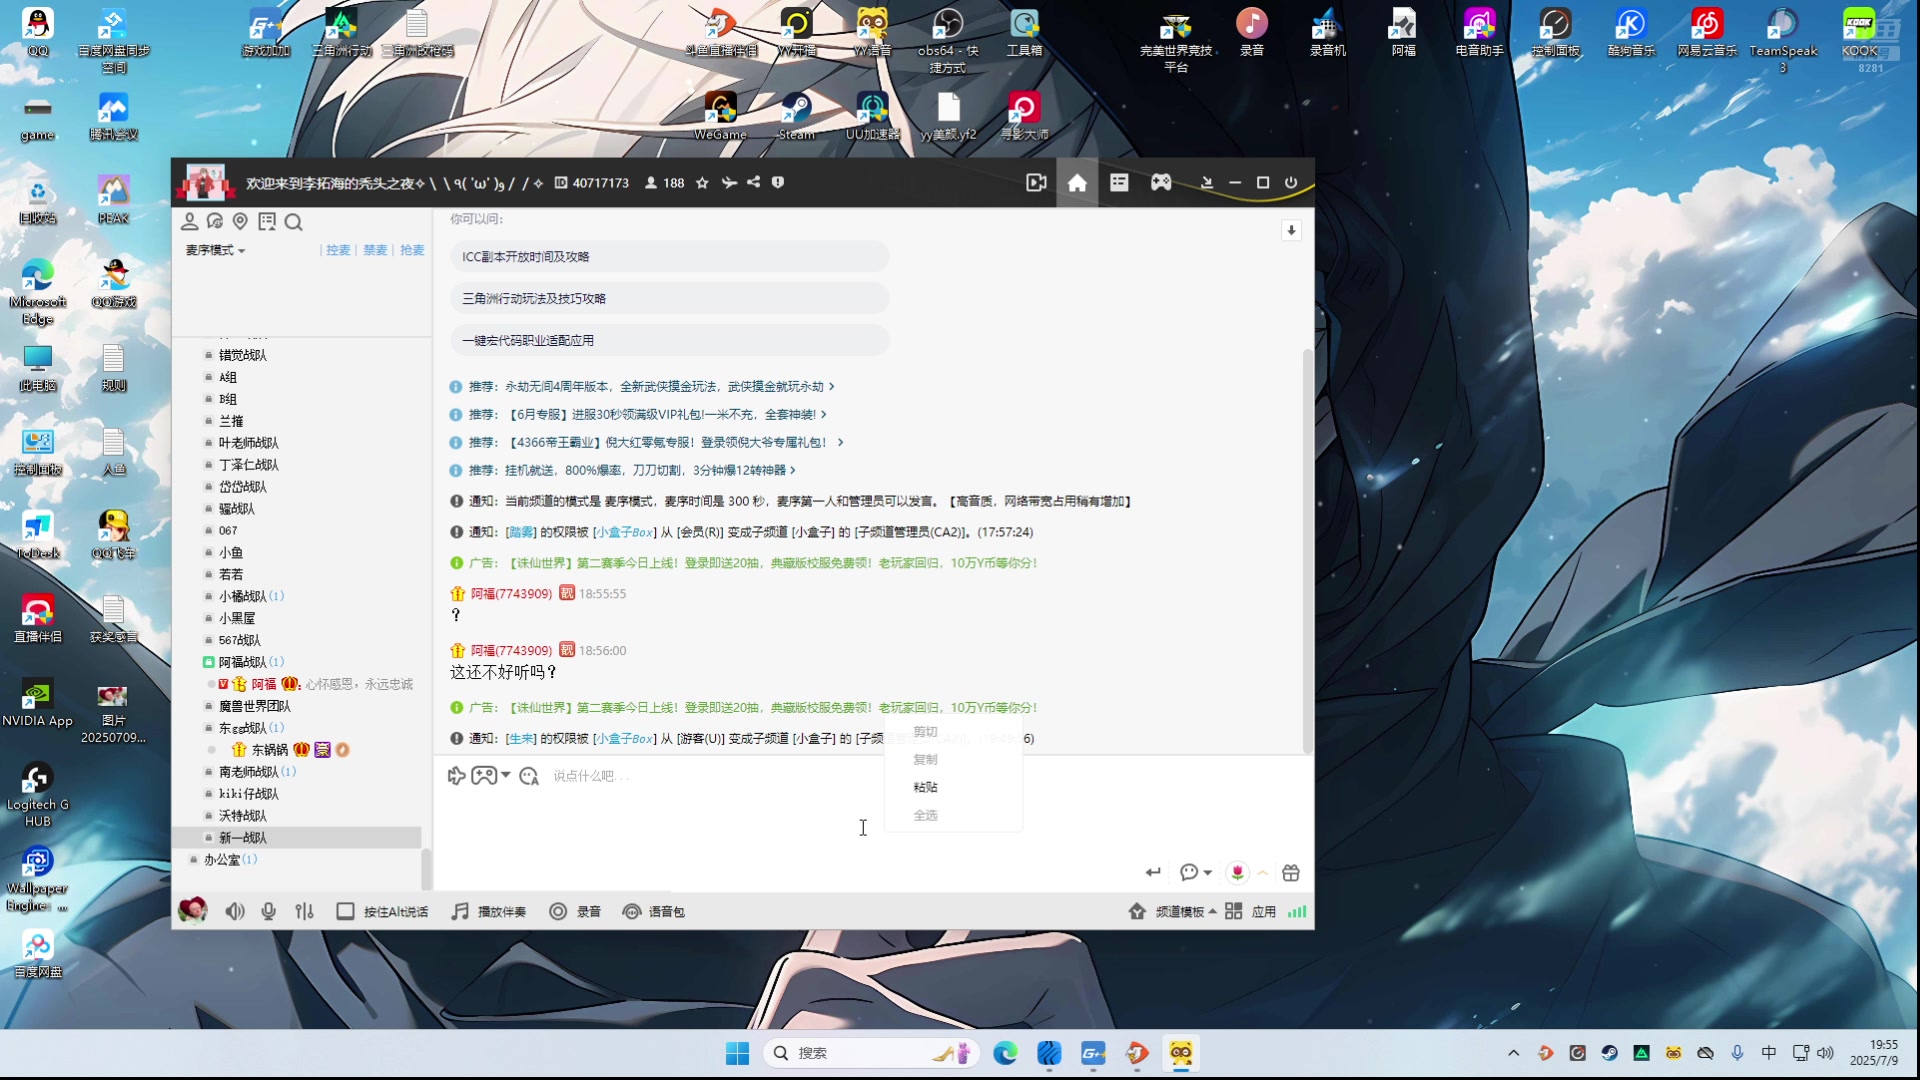Click the user avatar at bottom left
The height and width of the screenshot is (1080, 1920).
pyautogui.click(x=192, y=911)
